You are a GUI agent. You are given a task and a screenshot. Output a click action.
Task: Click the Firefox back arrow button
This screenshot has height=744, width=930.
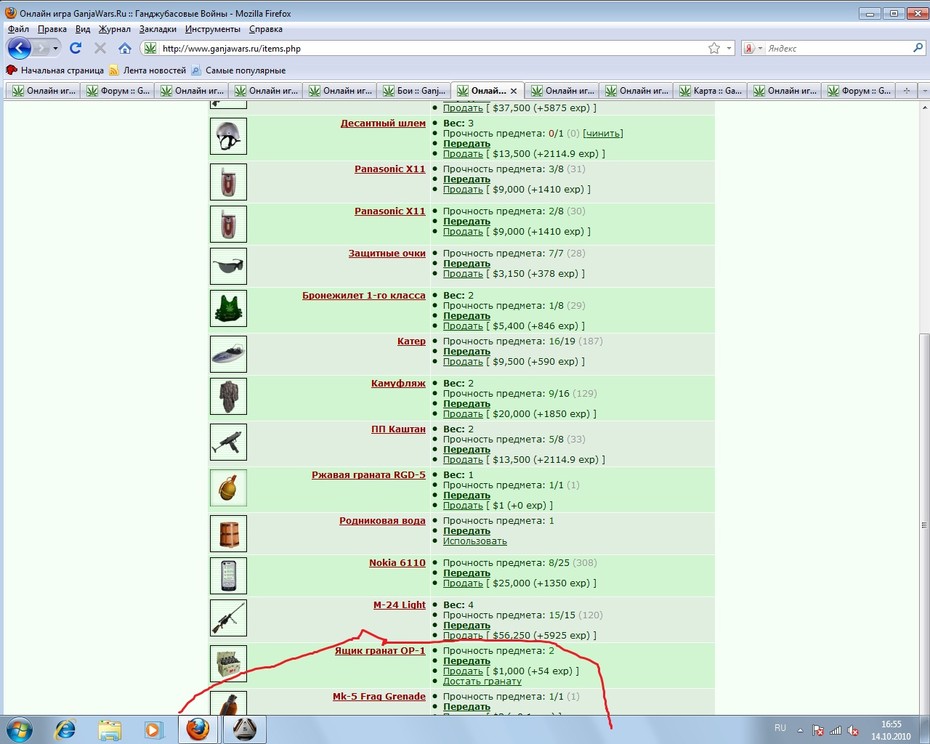(19, 48)
